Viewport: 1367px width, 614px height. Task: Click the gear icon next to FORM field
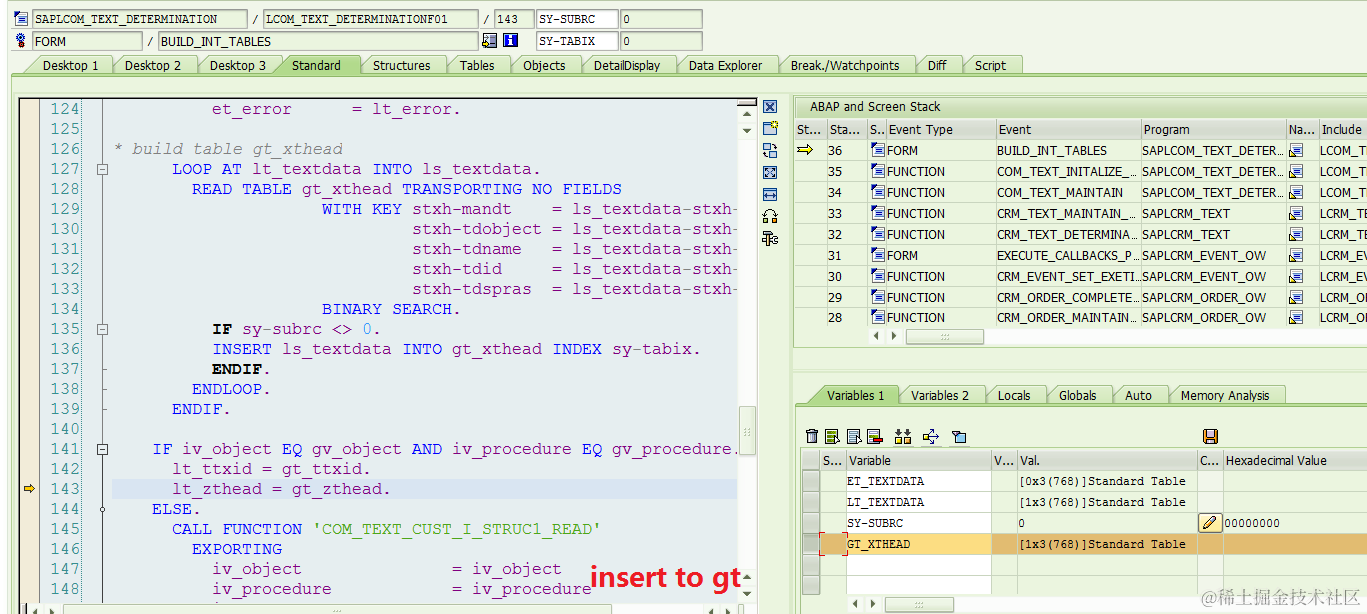tap(21, 41)
